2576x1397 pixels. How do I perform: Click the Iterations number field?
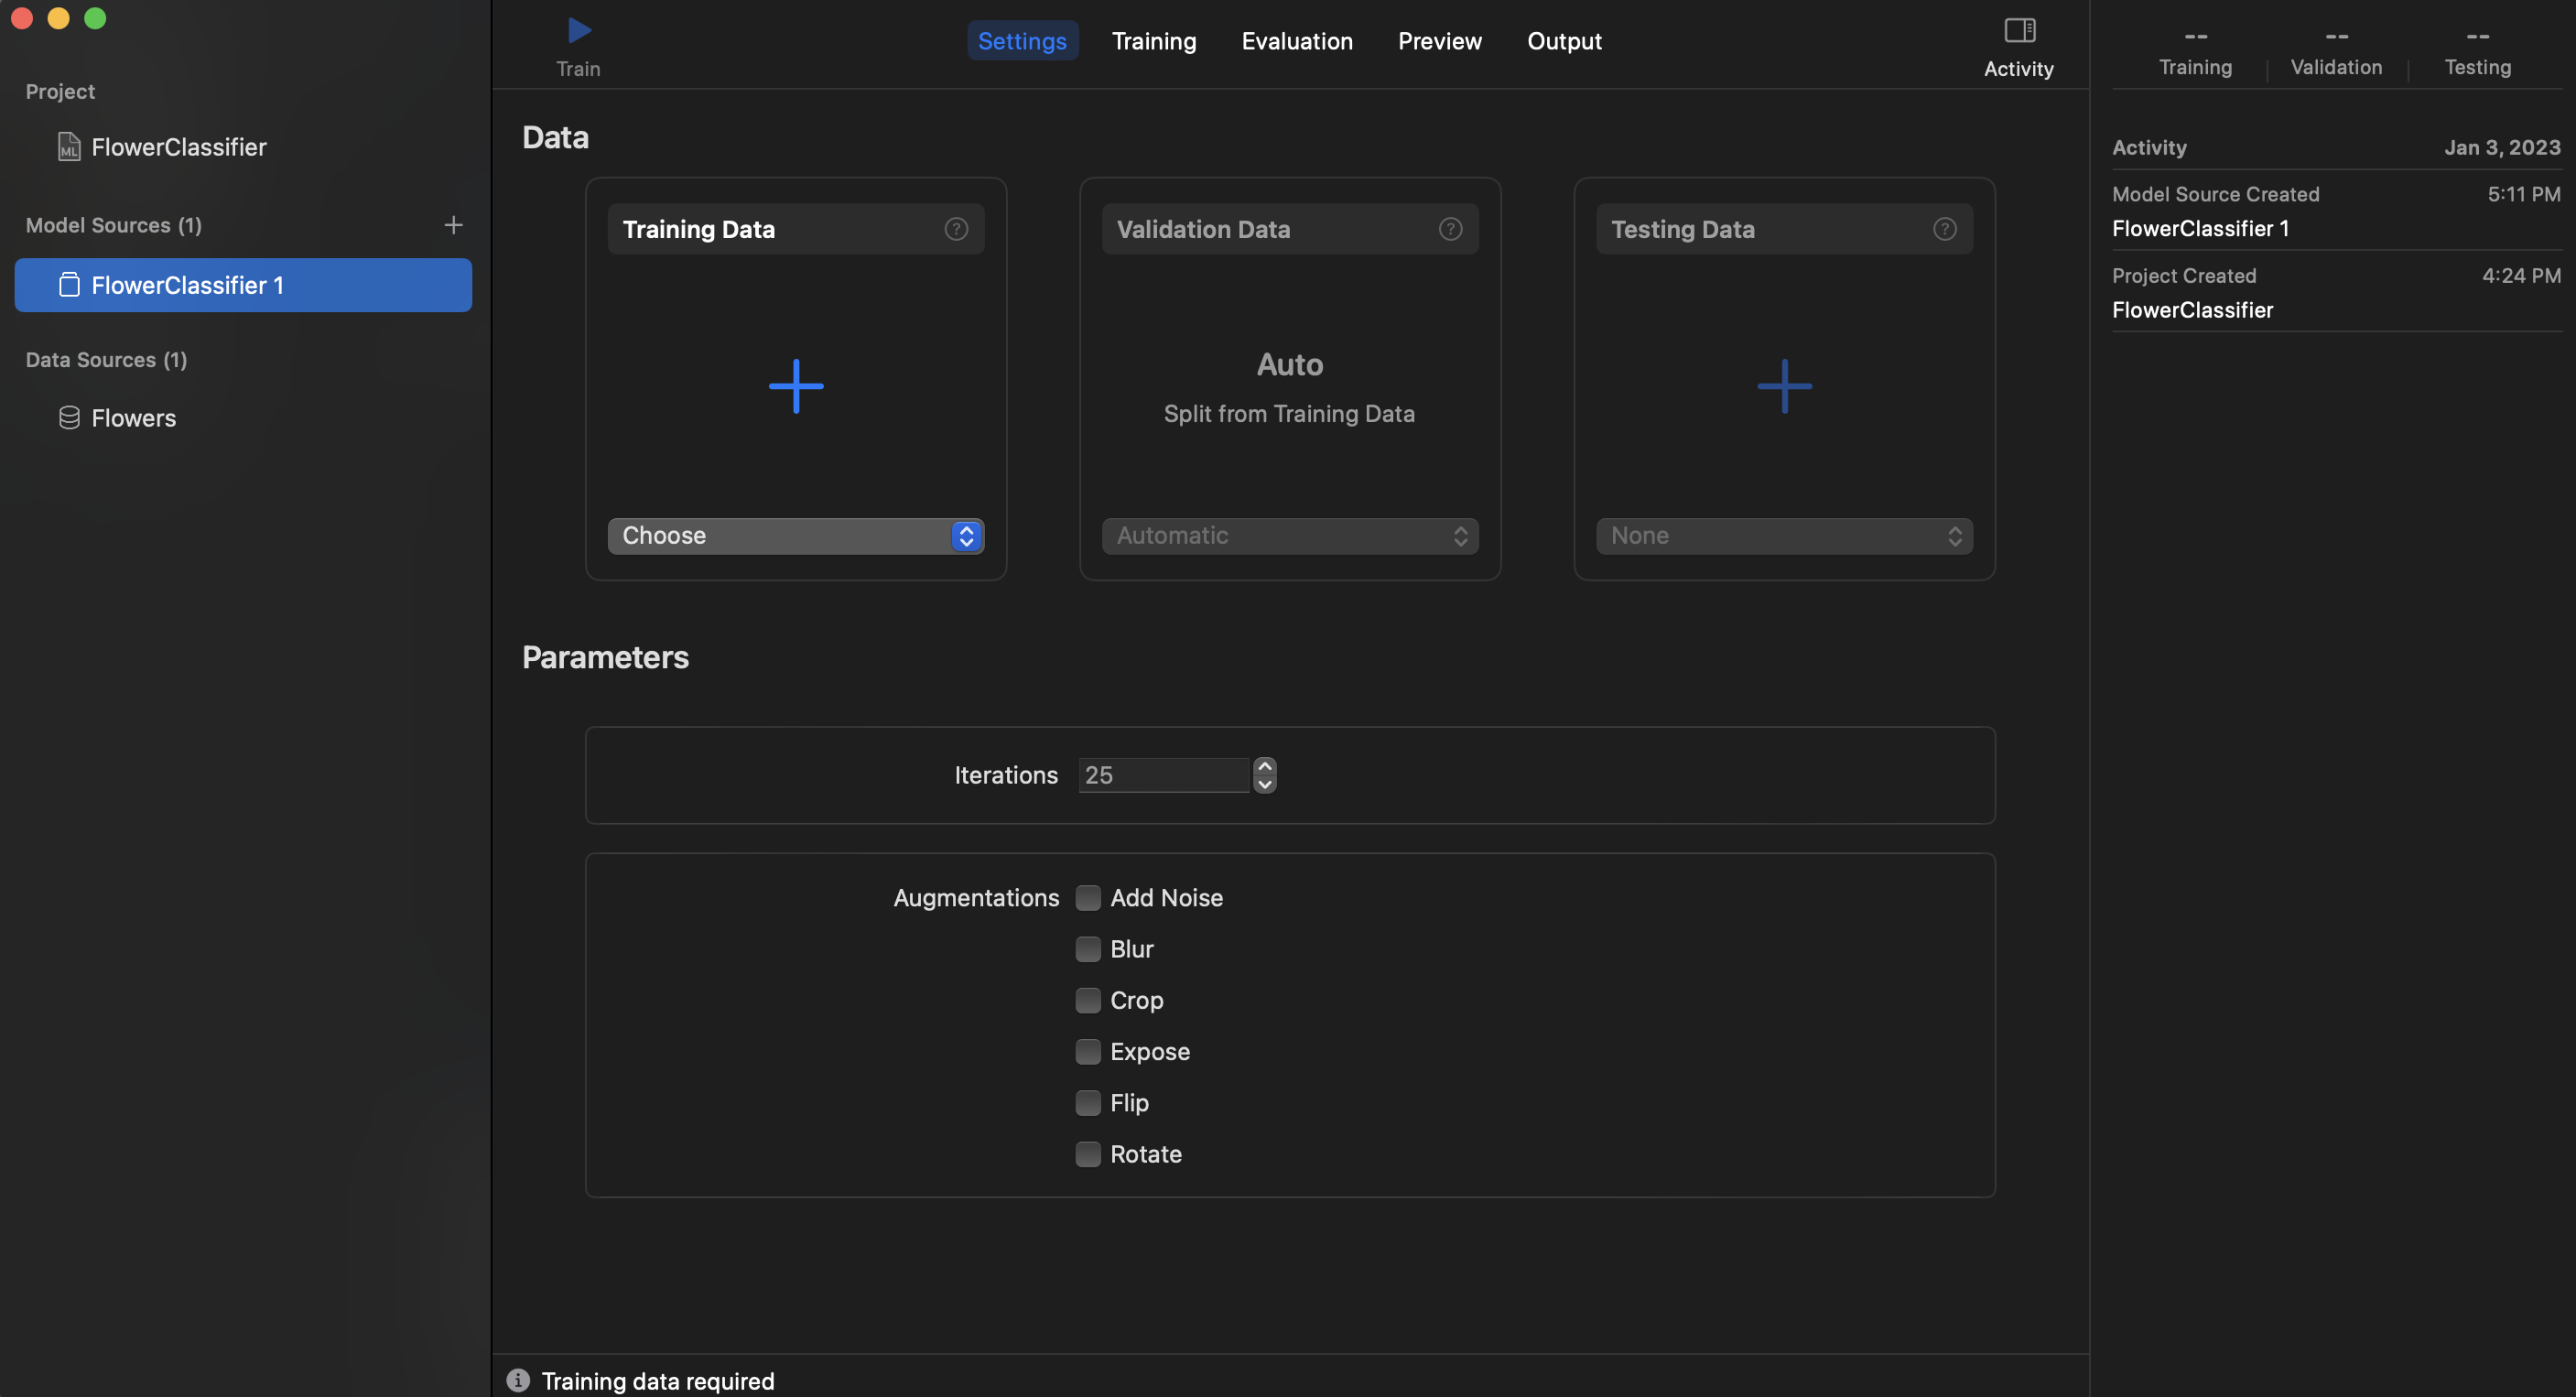click(1163, 775)
